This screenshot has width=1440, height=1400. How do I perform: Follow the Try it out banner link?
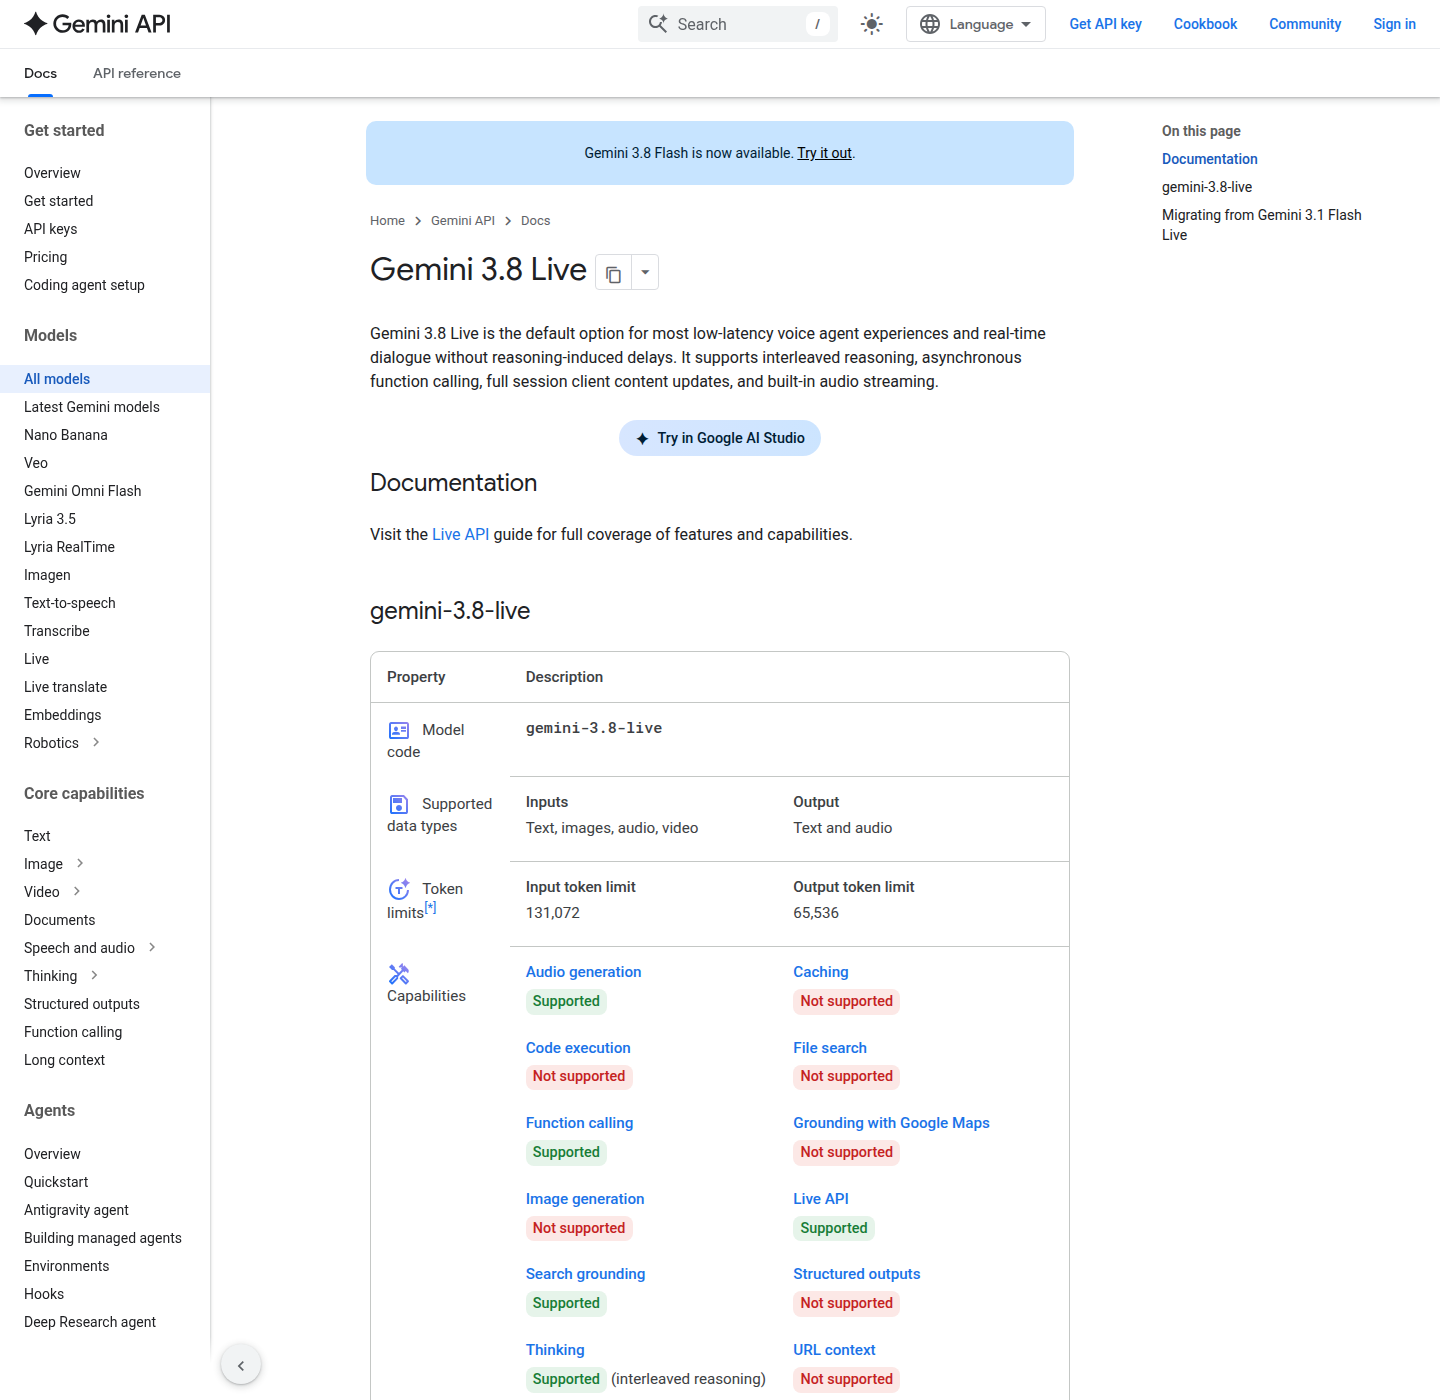coord(824,153)
